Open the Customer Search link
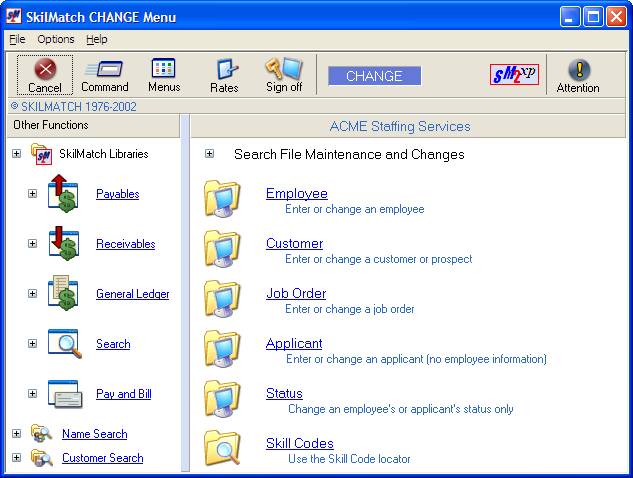 tap(103, 458)
